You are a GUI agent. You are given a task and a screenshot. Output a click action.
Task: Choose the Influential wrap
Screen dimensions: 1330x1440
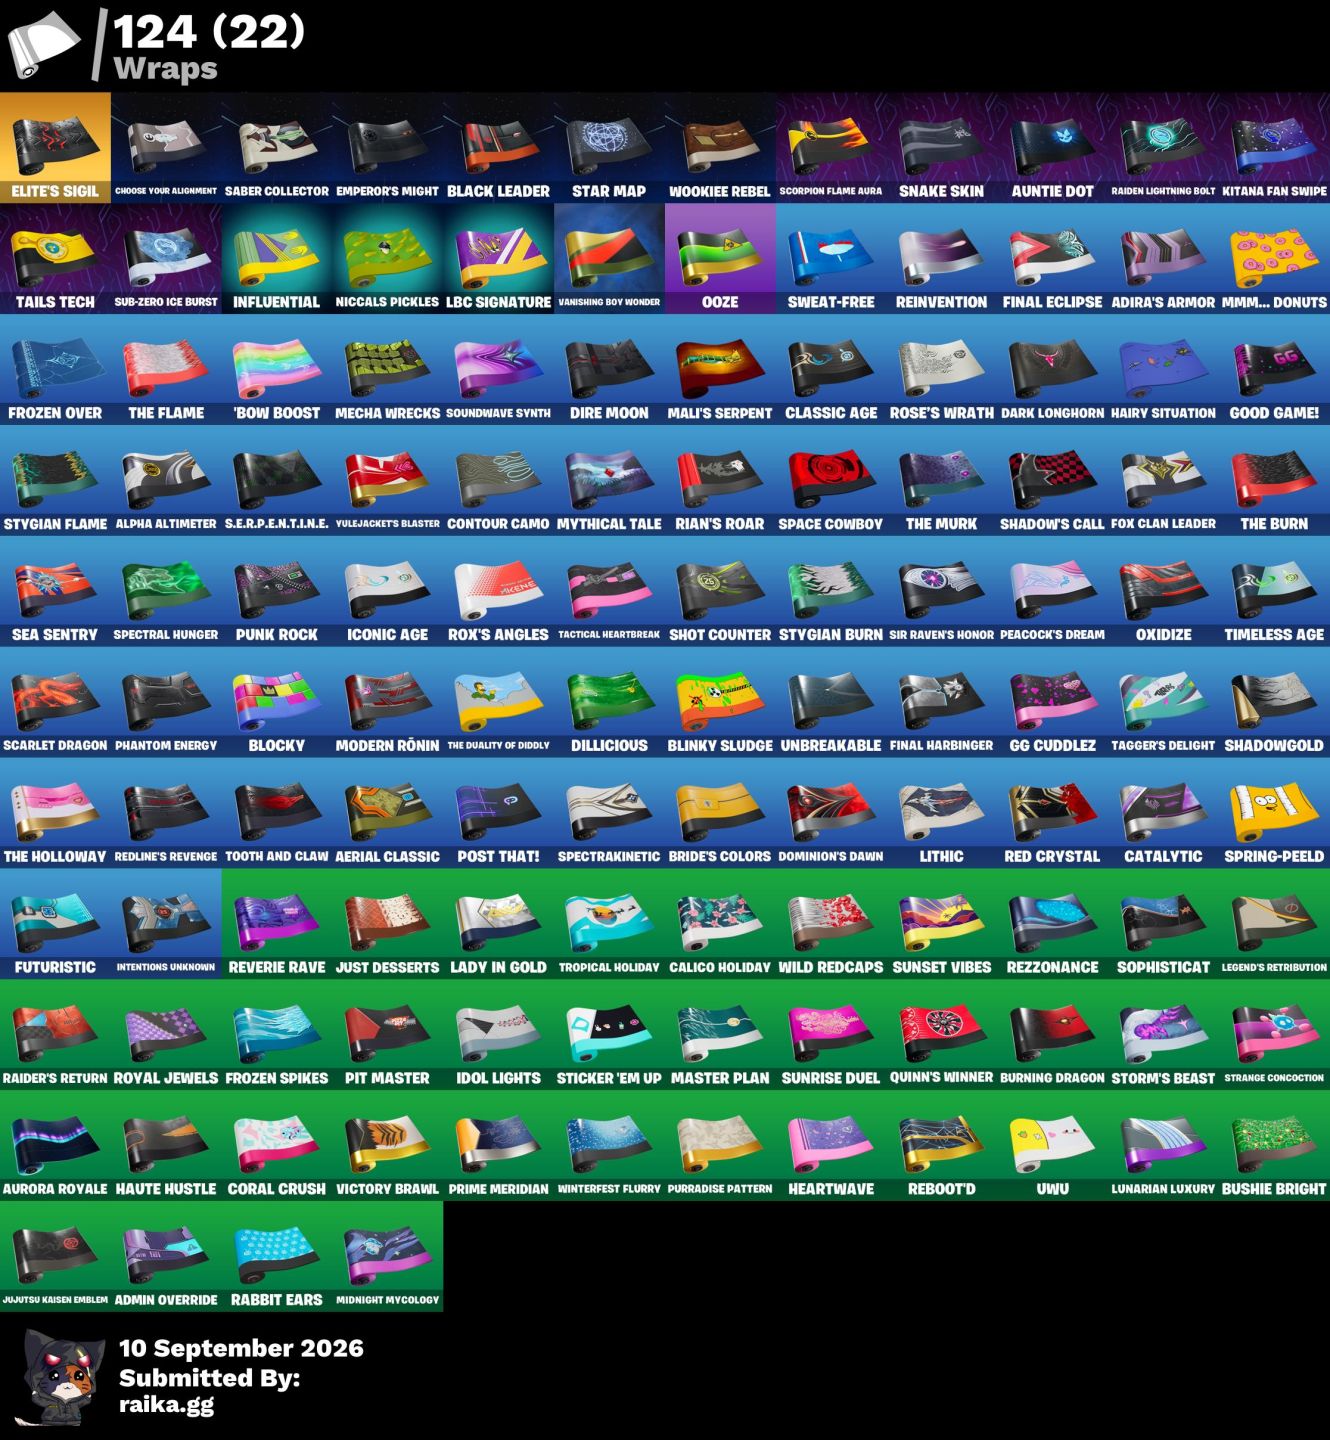click(x=277, y=259)
